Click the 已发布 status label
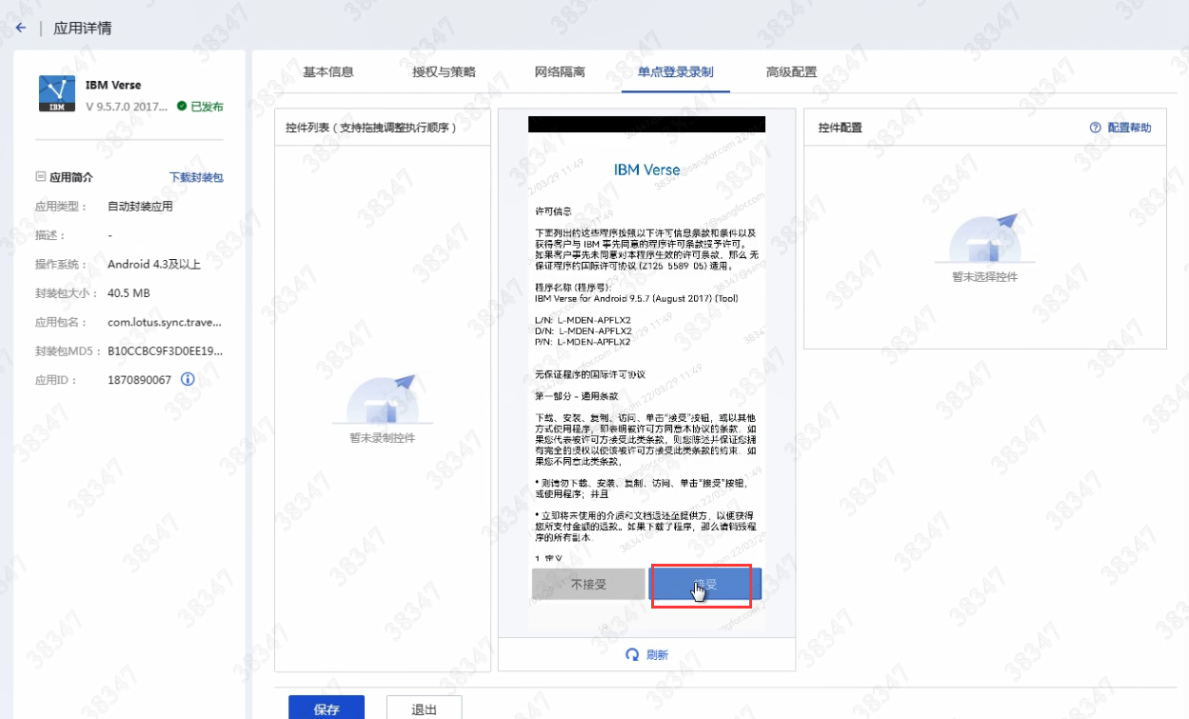Viewport: 1189px width, 719px height. point(207,106)
